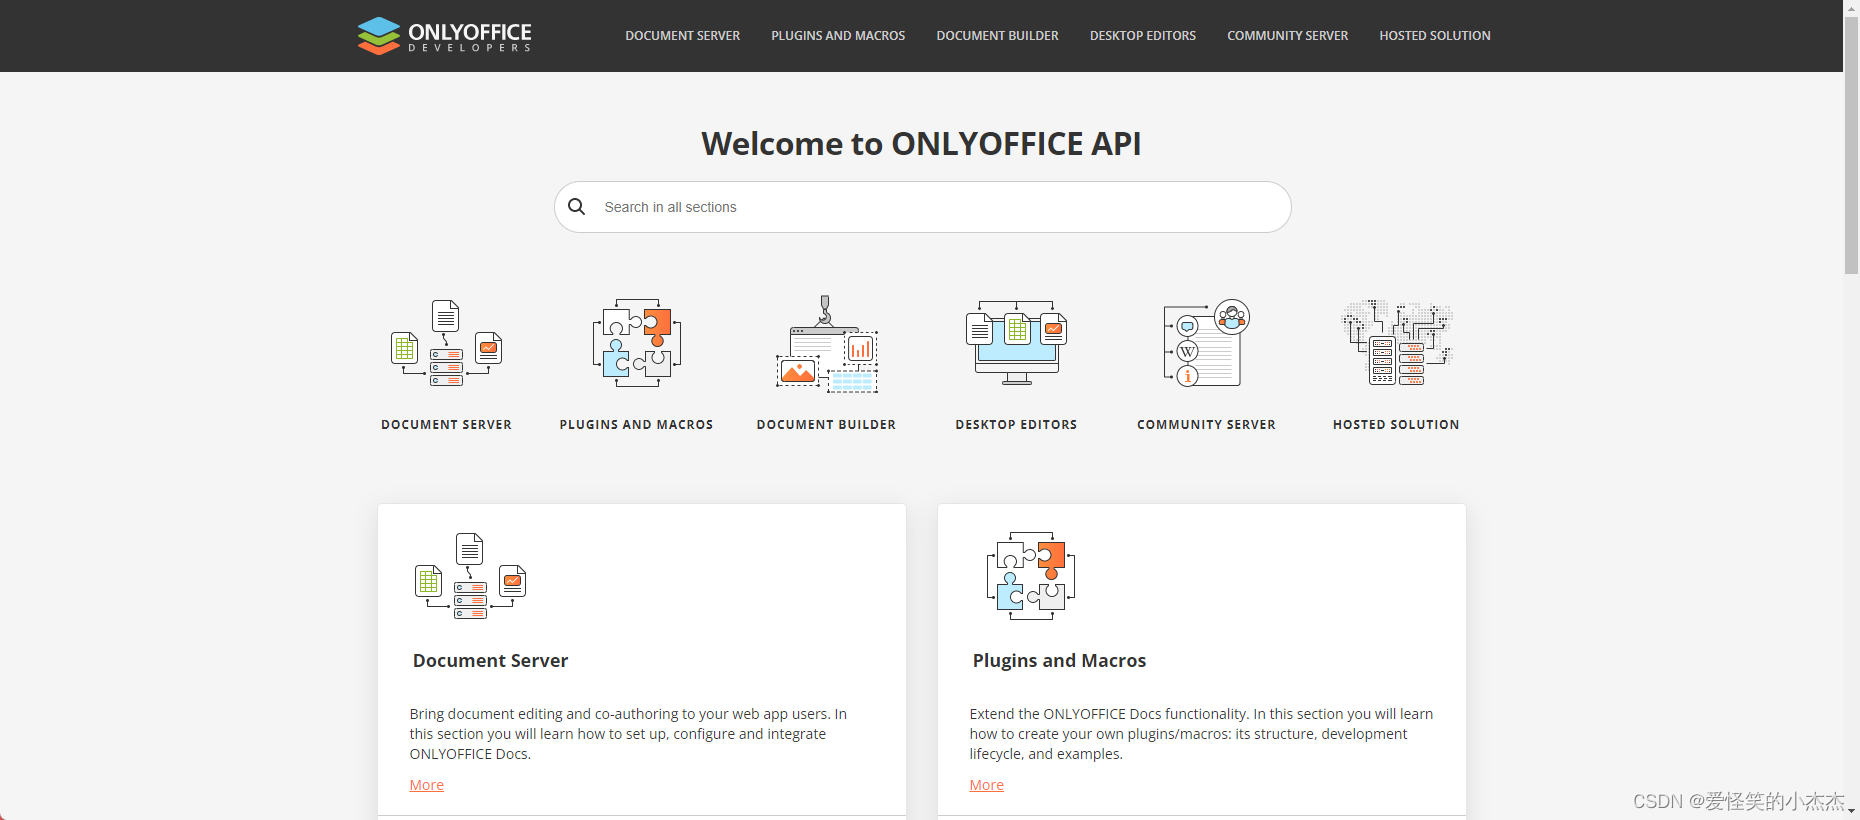This screenshot has height=820, width=1860.
Task: Select COMMUNITY SERVER label under icon row
Action: click(1206, 425)
